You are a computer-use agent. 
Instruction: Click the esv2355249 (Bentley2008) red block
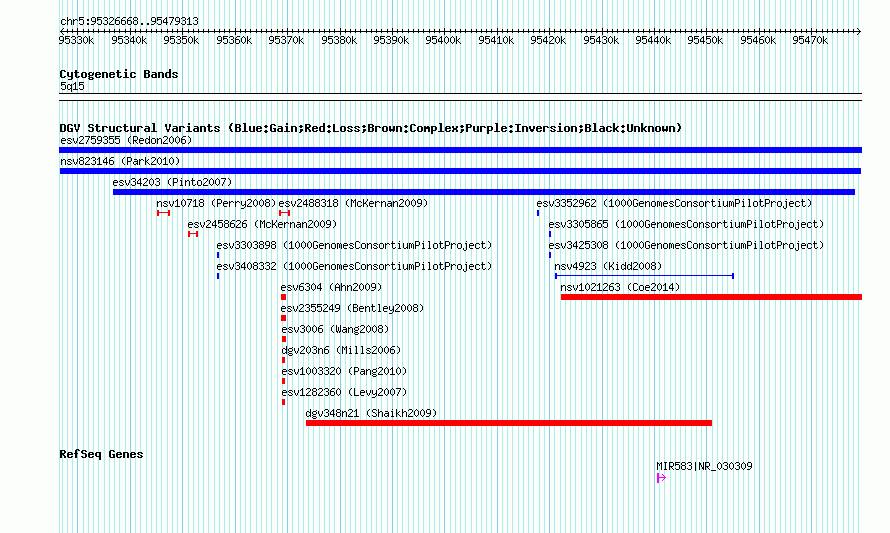tap(283, 318)
